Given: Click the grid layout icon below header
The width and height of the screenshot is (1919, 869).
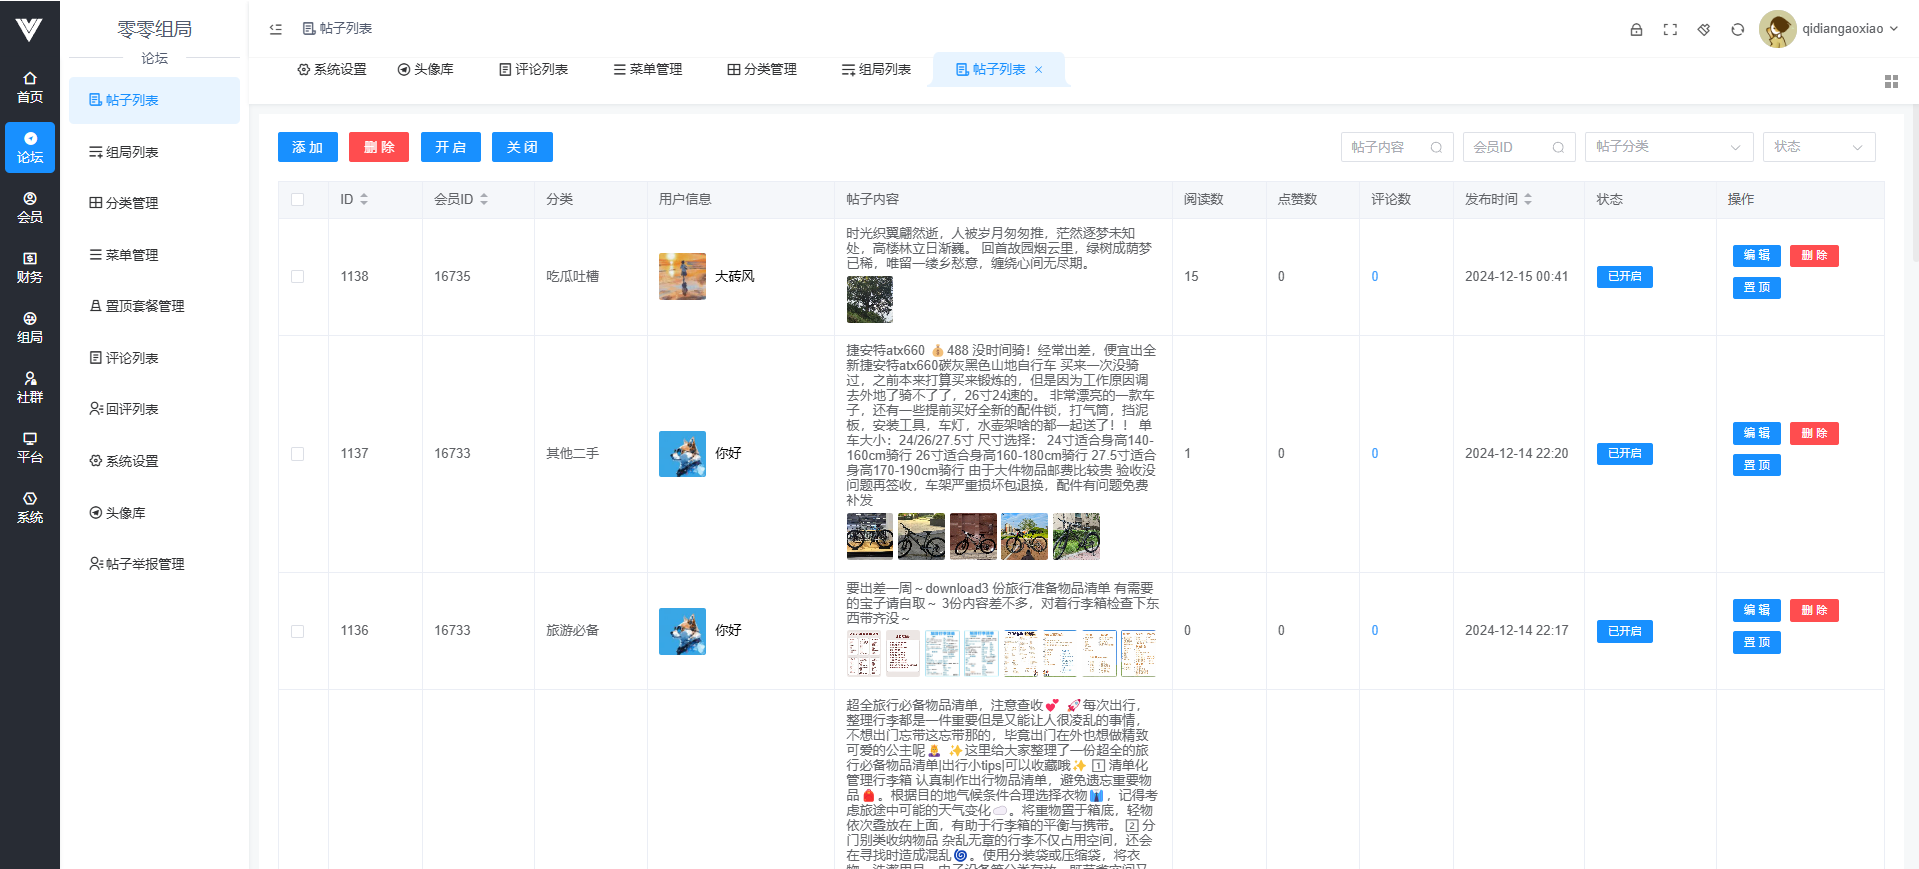Looking at the screenshot, I should point(1891,82).
